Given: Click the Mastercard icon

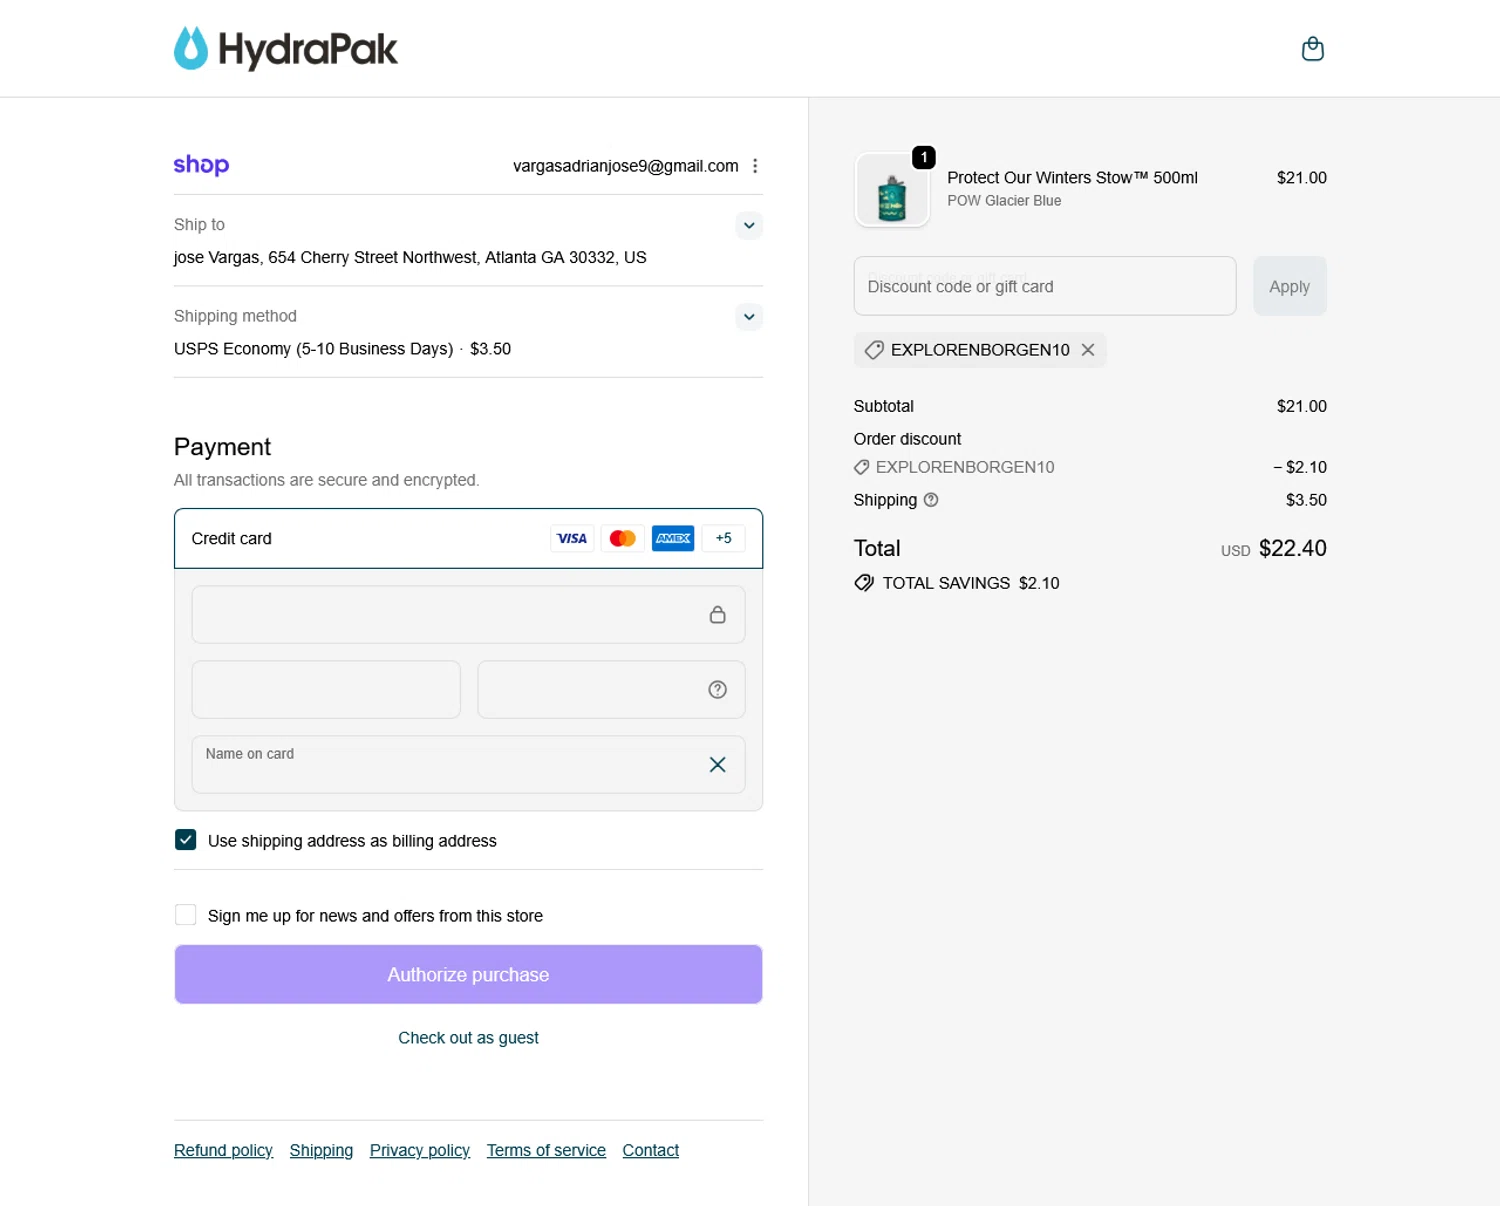Looking at the screenshot, I should coord(622,539).
